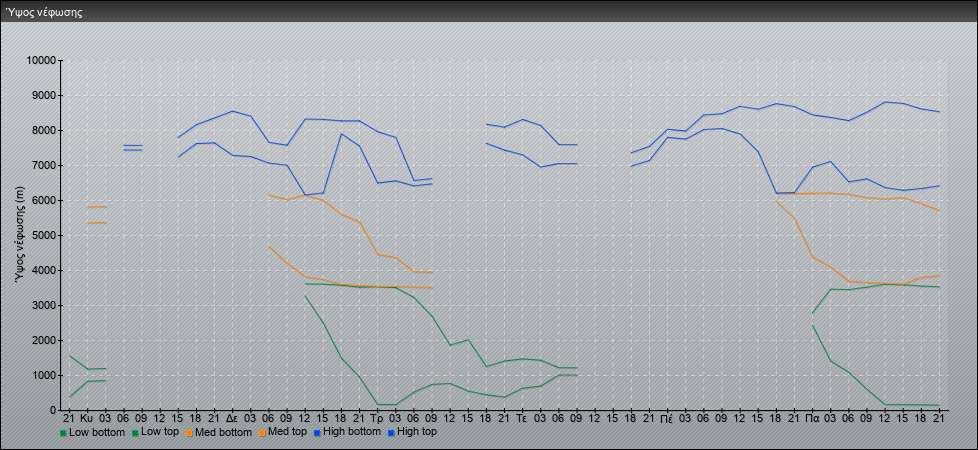Image resolution: width=978 pixels, height=450 pixels.
Task: Click the 3000 y-axis tick label
Action: click(x=44, y=305)
